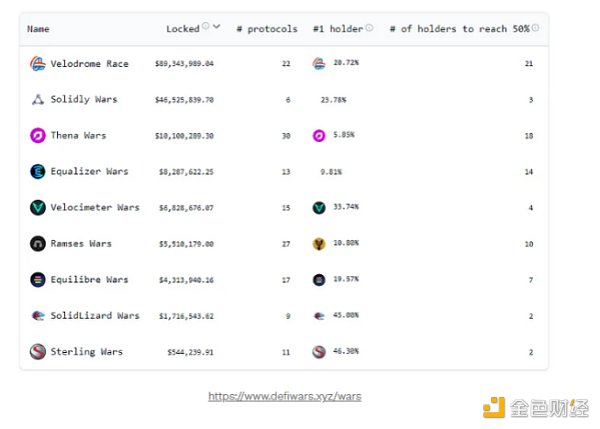
Task: Click the Thena Wars purple icon
Action: [38, 136]
